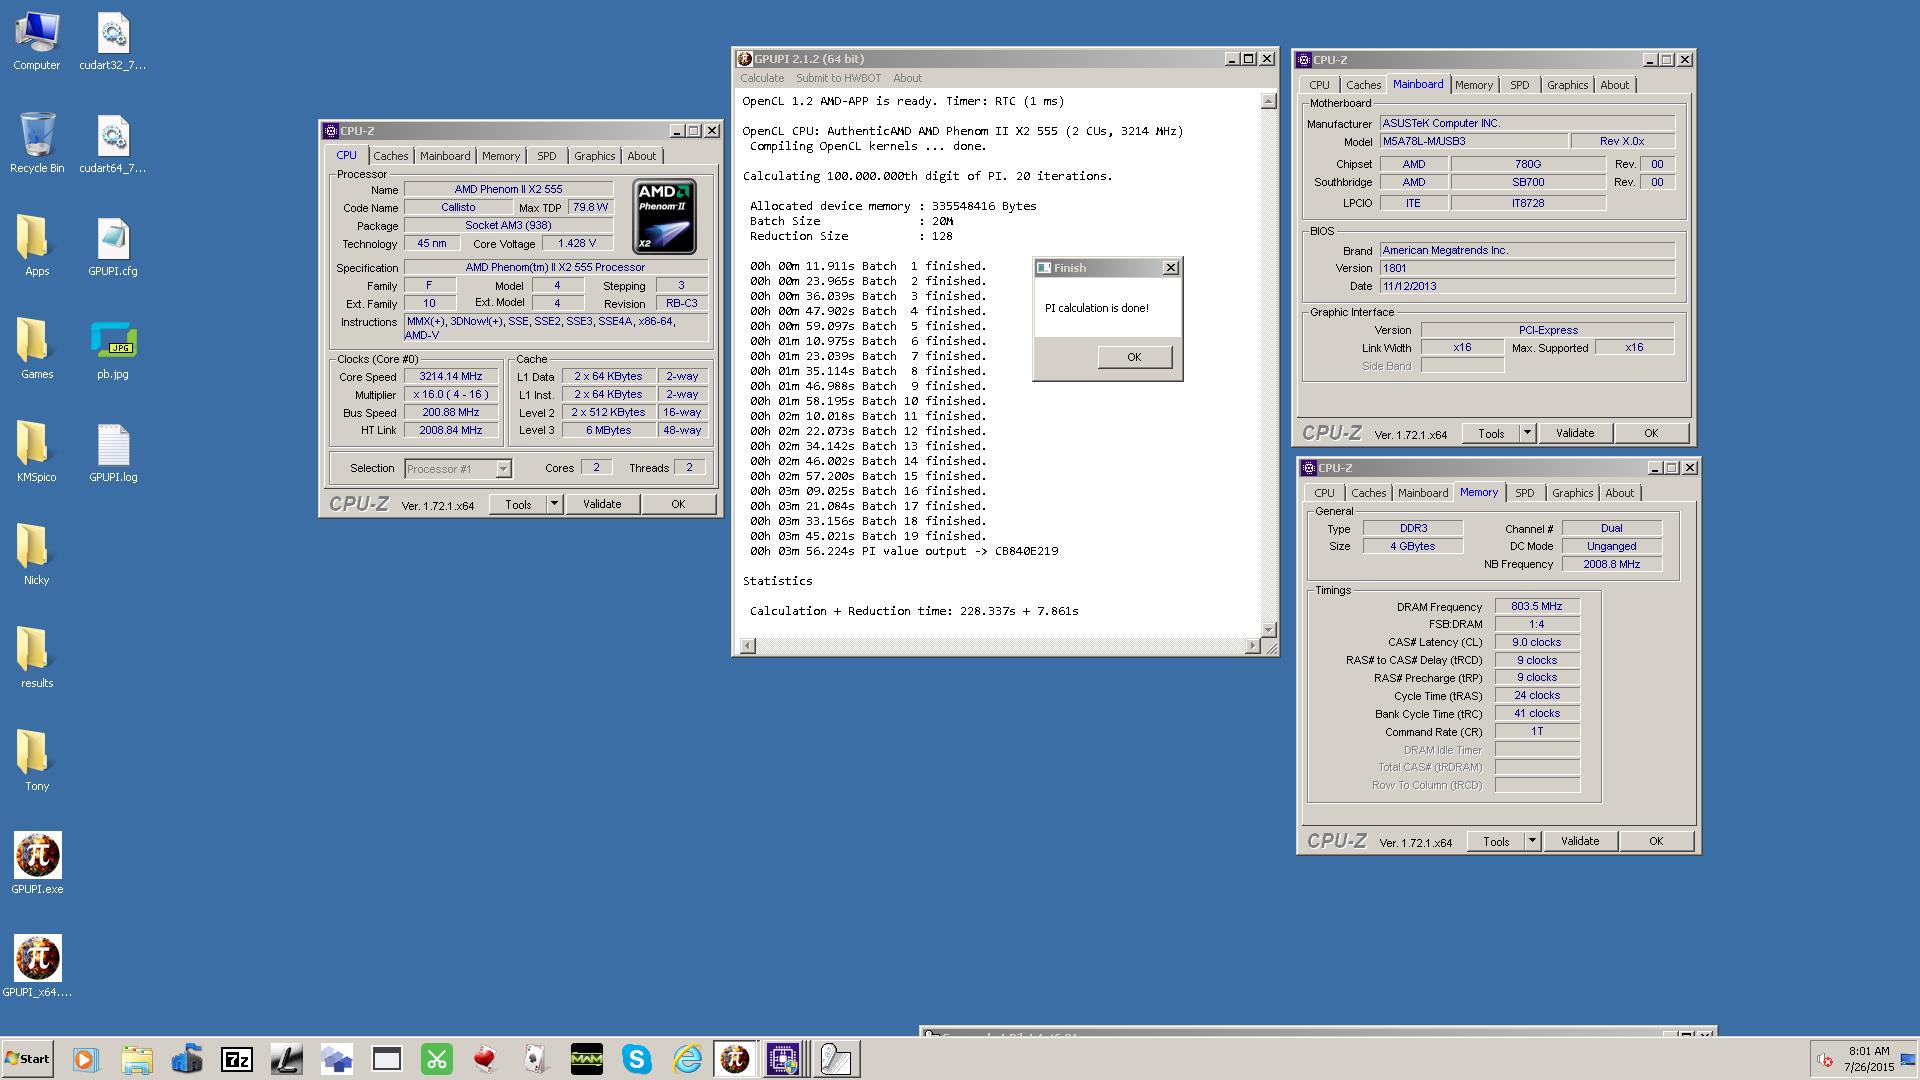Launch 7-Zip from the taskbar
Viewport: 1920px width, 1080px height.
(237, 1059)
